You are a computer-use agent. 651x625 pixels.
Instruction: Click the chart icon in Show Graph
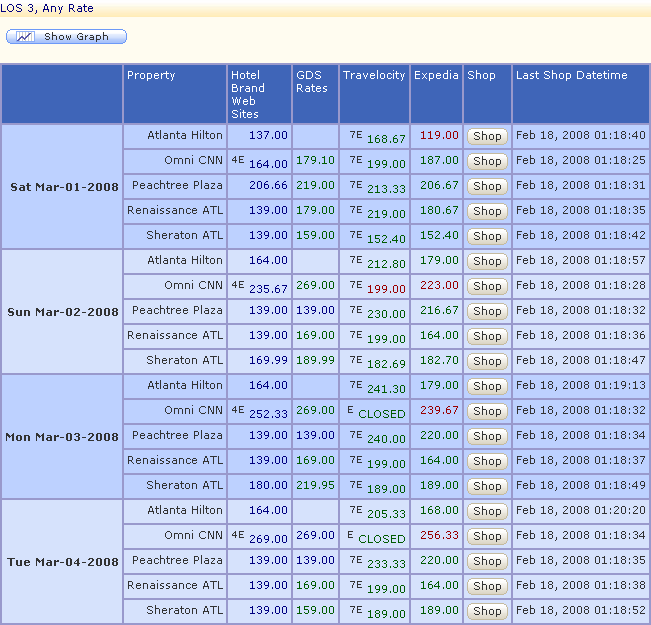point(25,37)
